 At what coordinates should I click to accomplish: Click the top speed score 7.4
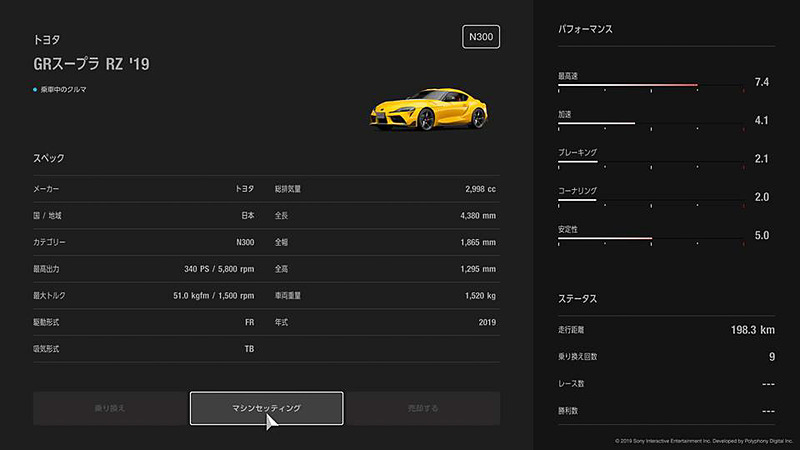click(762, 82)
